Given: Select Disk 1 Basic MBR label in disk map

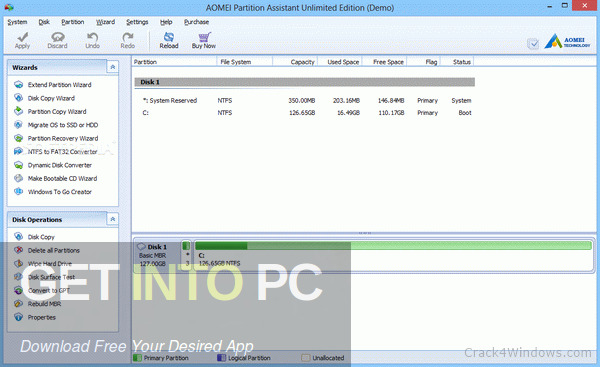Looking at the screenshot, I should 157,255.
